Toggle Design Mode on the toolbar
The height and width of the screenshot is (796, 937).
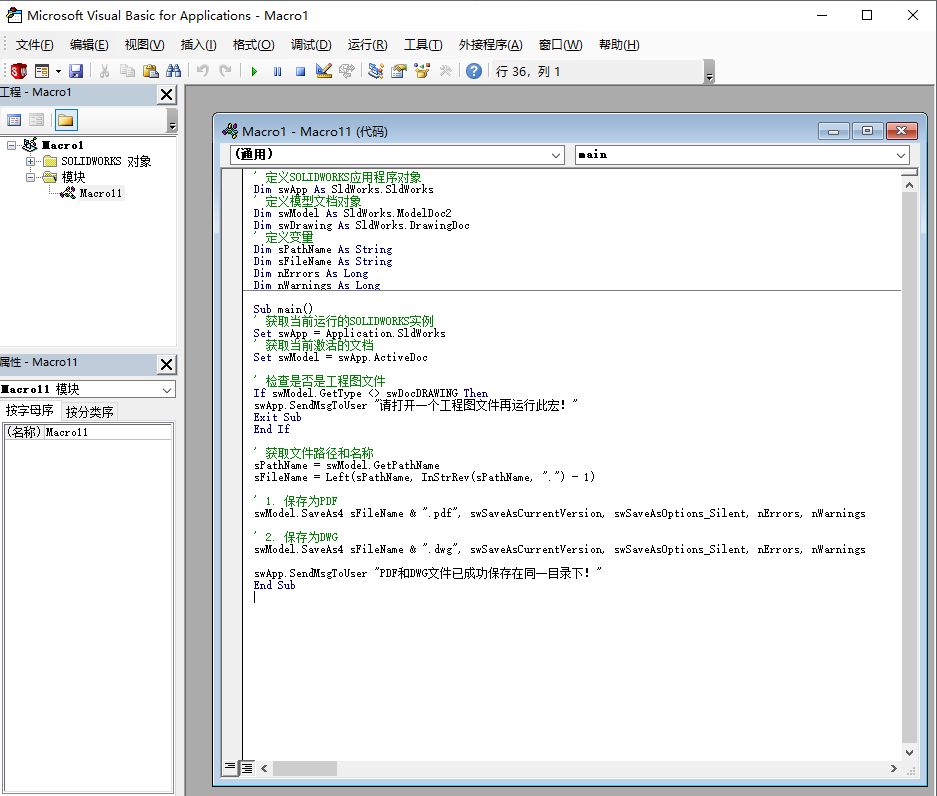[x=322, y=71]
